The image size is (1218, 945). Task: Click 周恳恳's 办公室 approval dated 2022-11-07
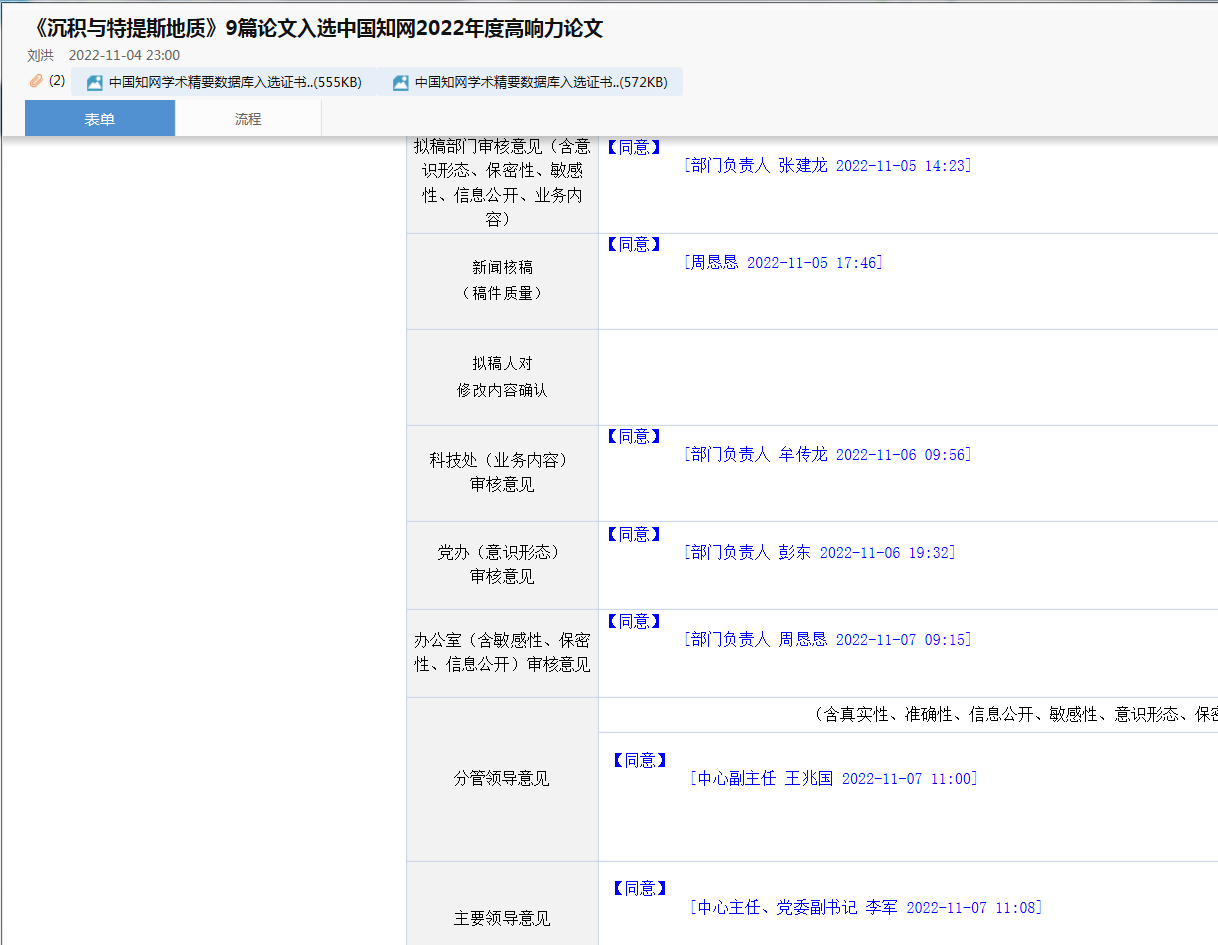pos(828,640)
